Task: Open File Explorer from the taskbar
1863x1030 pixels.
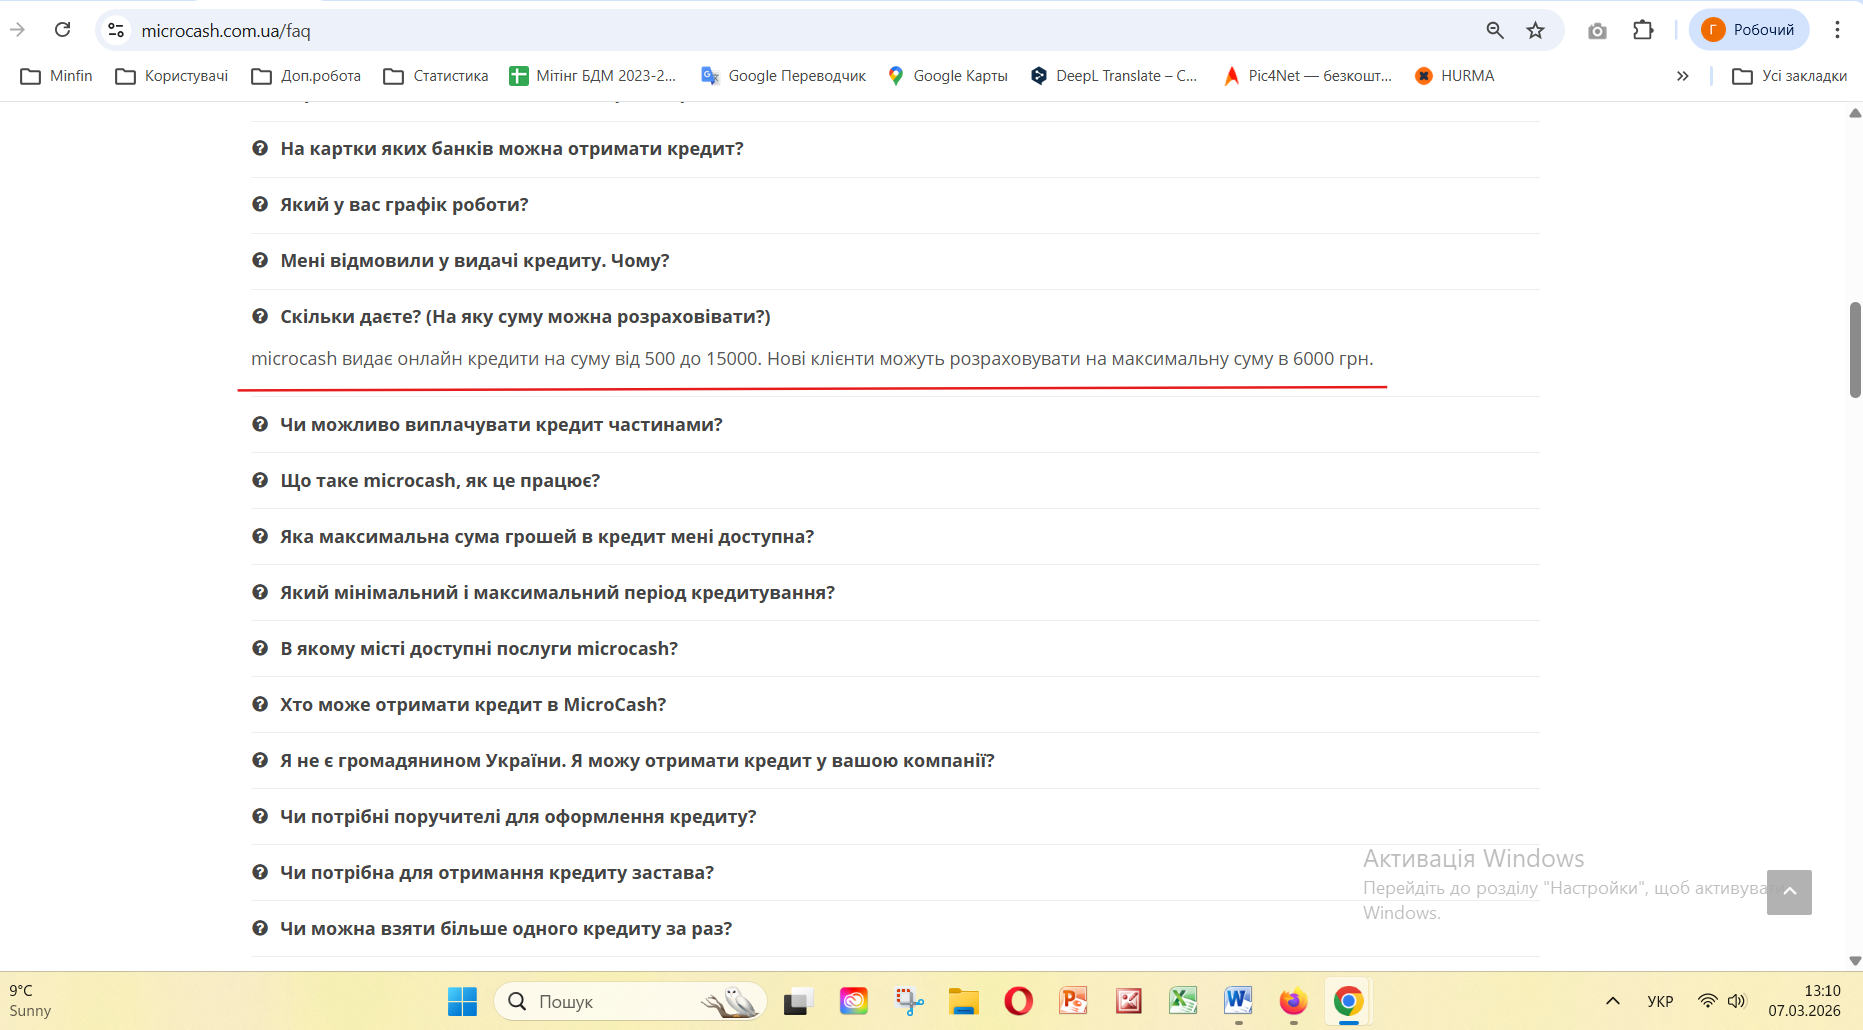Action: [964, 1001]
